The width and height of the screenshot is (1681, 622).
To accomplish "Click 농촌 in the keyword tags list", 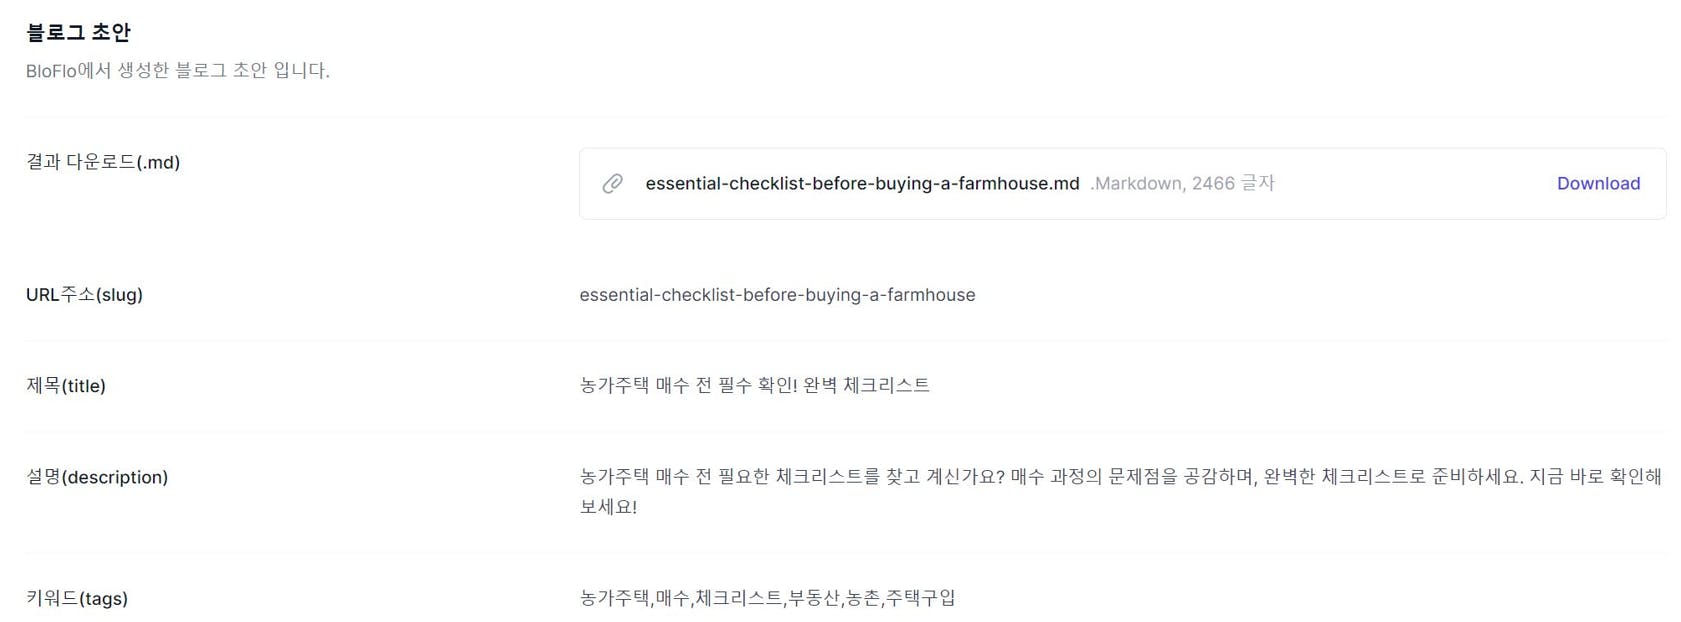I will coord(862,598).
